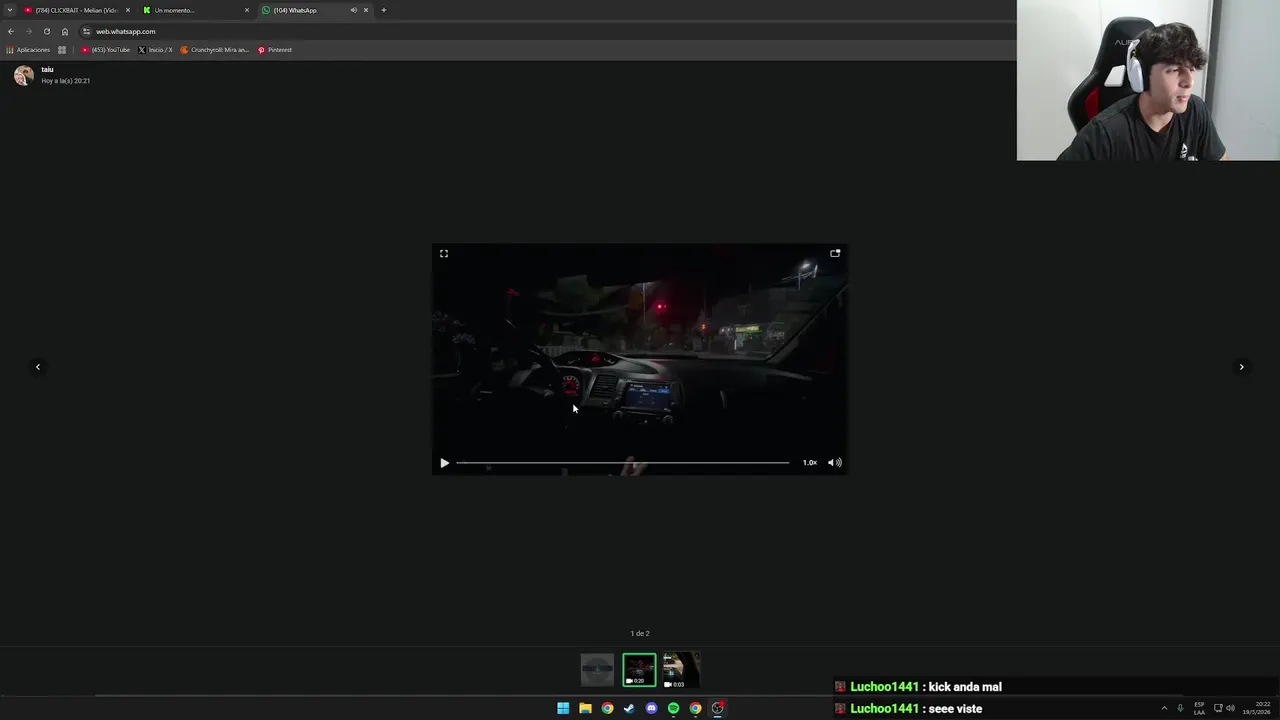This screenshot has width=1280, height=720.
Task: Open YouTube bookmark
Action: (106, 50)
